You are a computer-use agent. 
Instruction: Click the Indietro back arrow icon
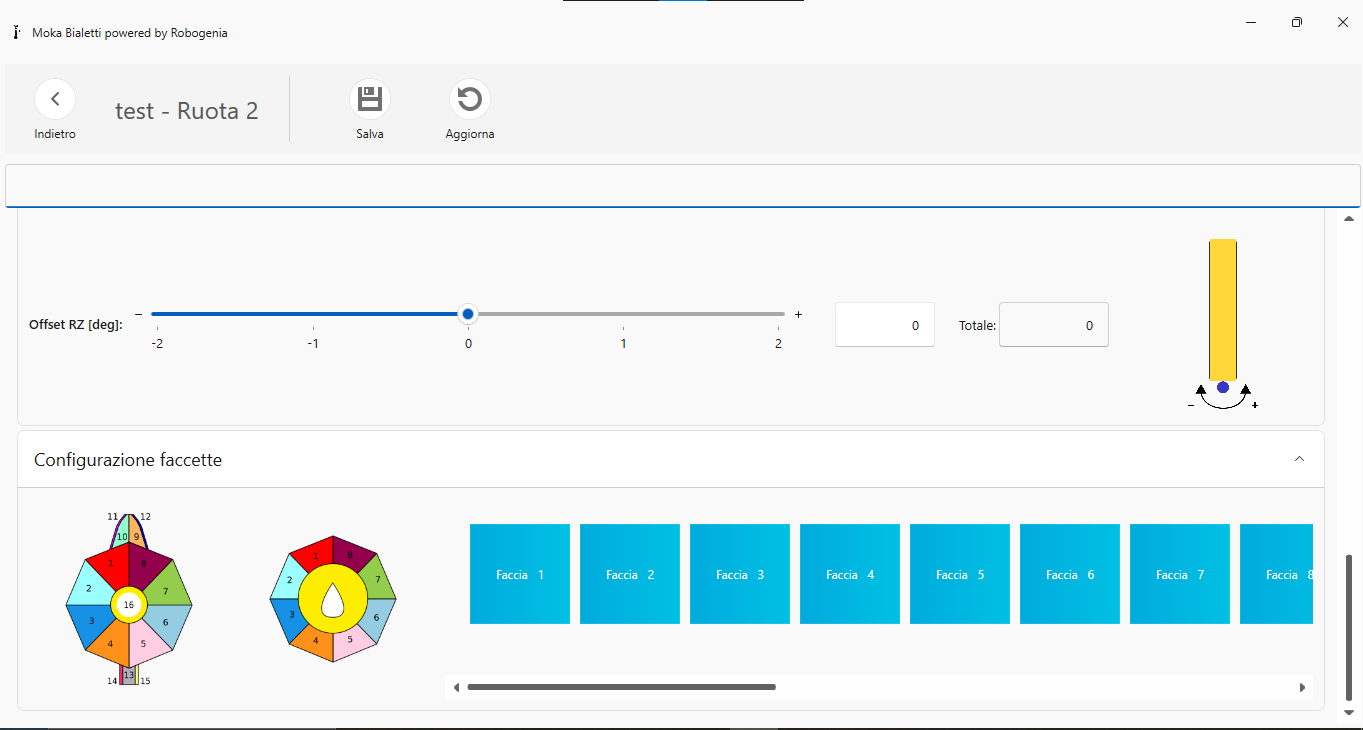point(55,99)
